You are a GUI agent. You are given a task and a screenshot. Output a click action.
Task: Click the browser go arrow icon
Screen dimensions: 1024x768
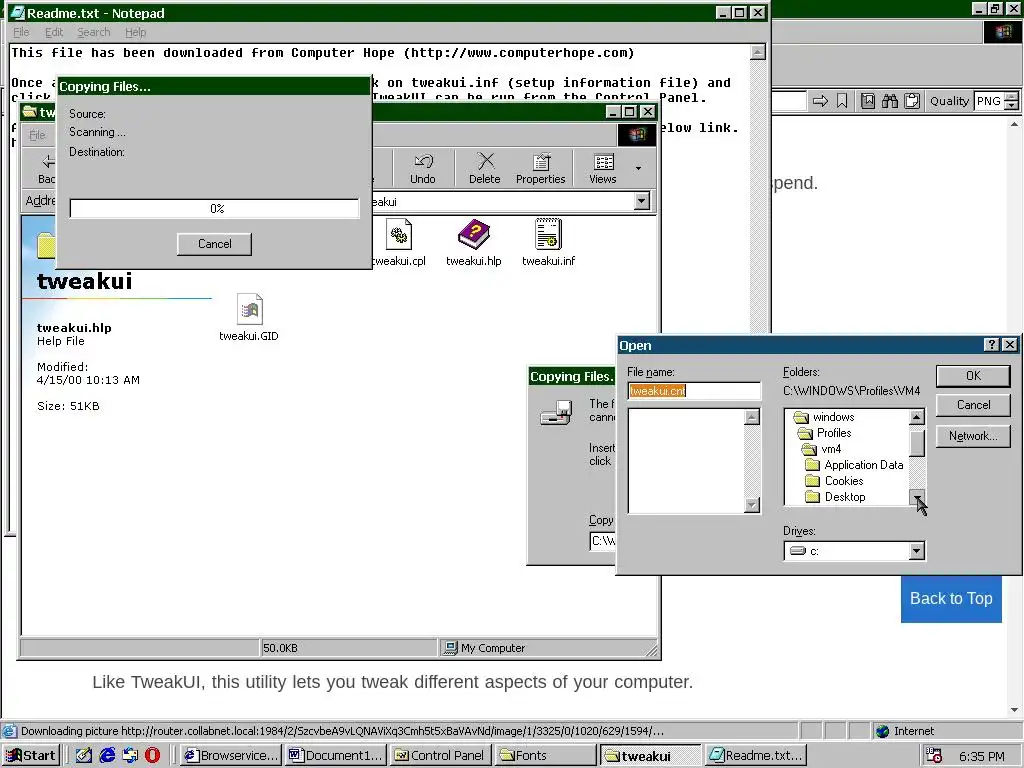click(820, 101)
